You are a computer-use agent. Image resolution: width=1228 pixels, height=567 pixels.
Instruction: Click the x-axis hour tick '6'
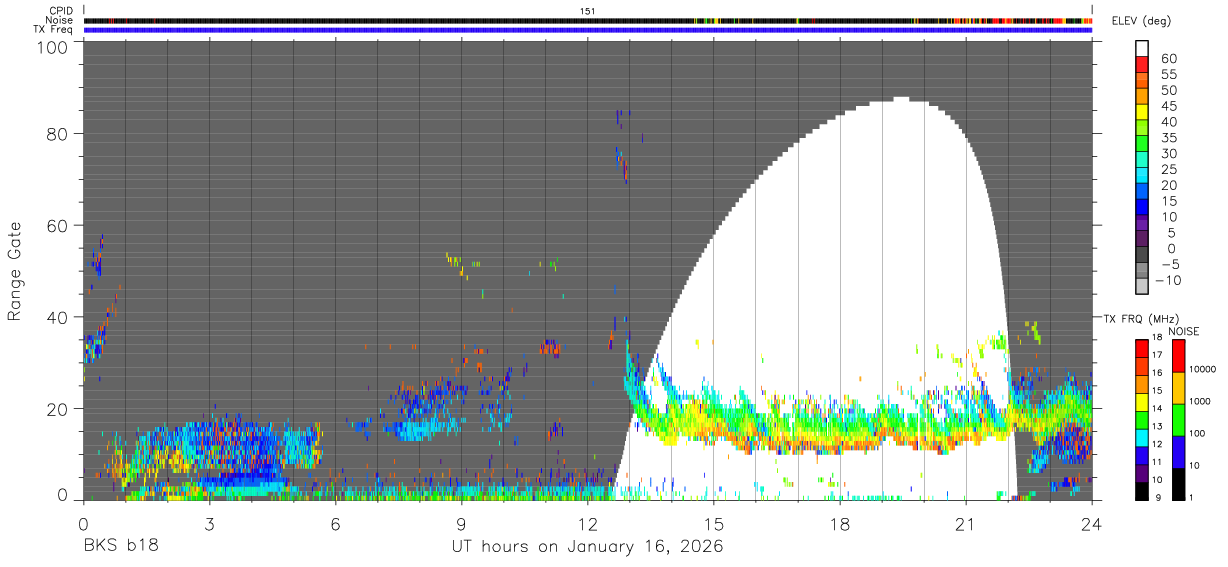pyautogui.click(x=335, y=524)
